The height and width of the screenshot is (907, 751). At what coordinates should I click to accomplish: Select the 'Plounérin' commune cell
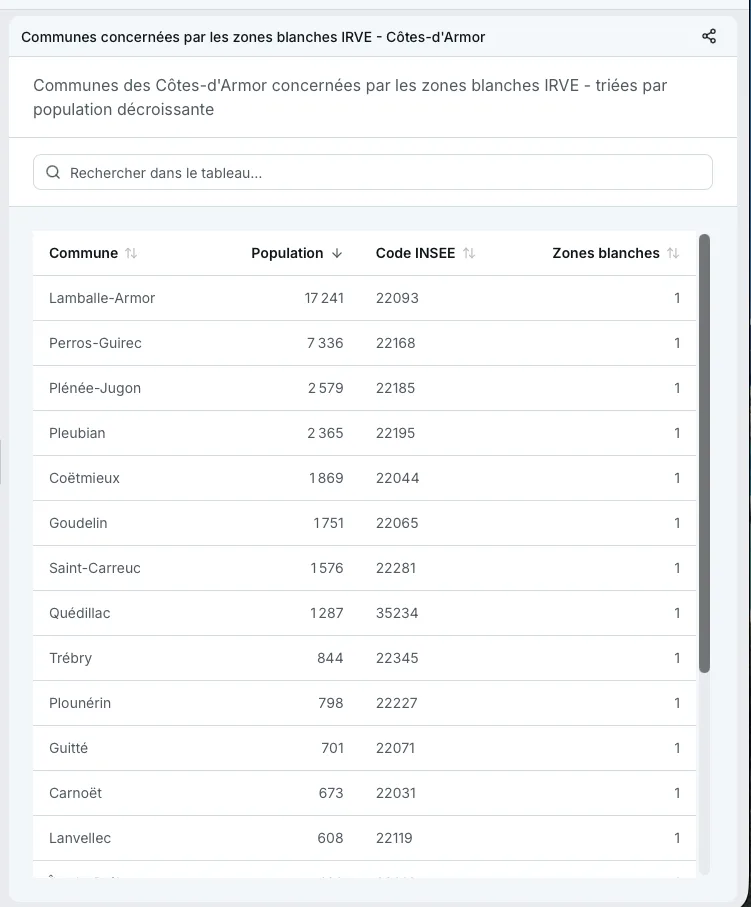(x=80, y=703)
